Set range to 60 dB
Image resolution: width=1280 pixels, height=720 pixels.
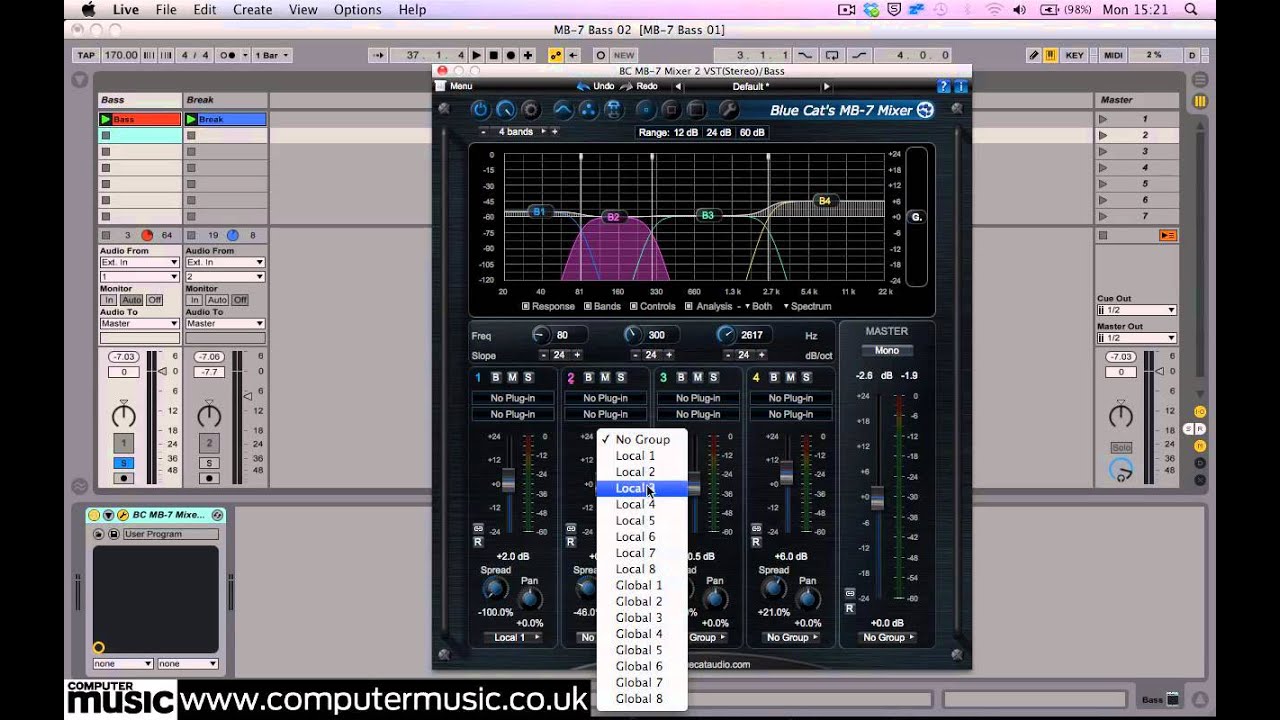click(x=752, y=132)
